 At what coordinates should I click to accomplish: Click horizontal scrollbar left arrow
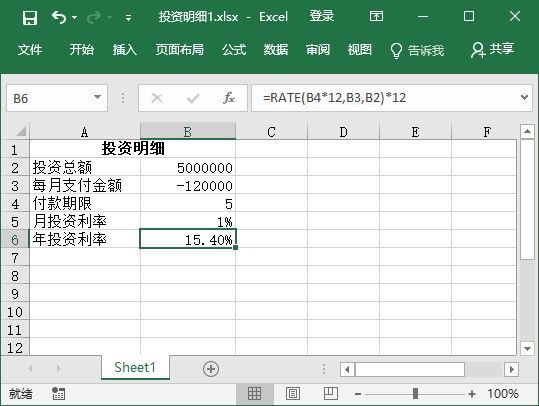(347, 370)
